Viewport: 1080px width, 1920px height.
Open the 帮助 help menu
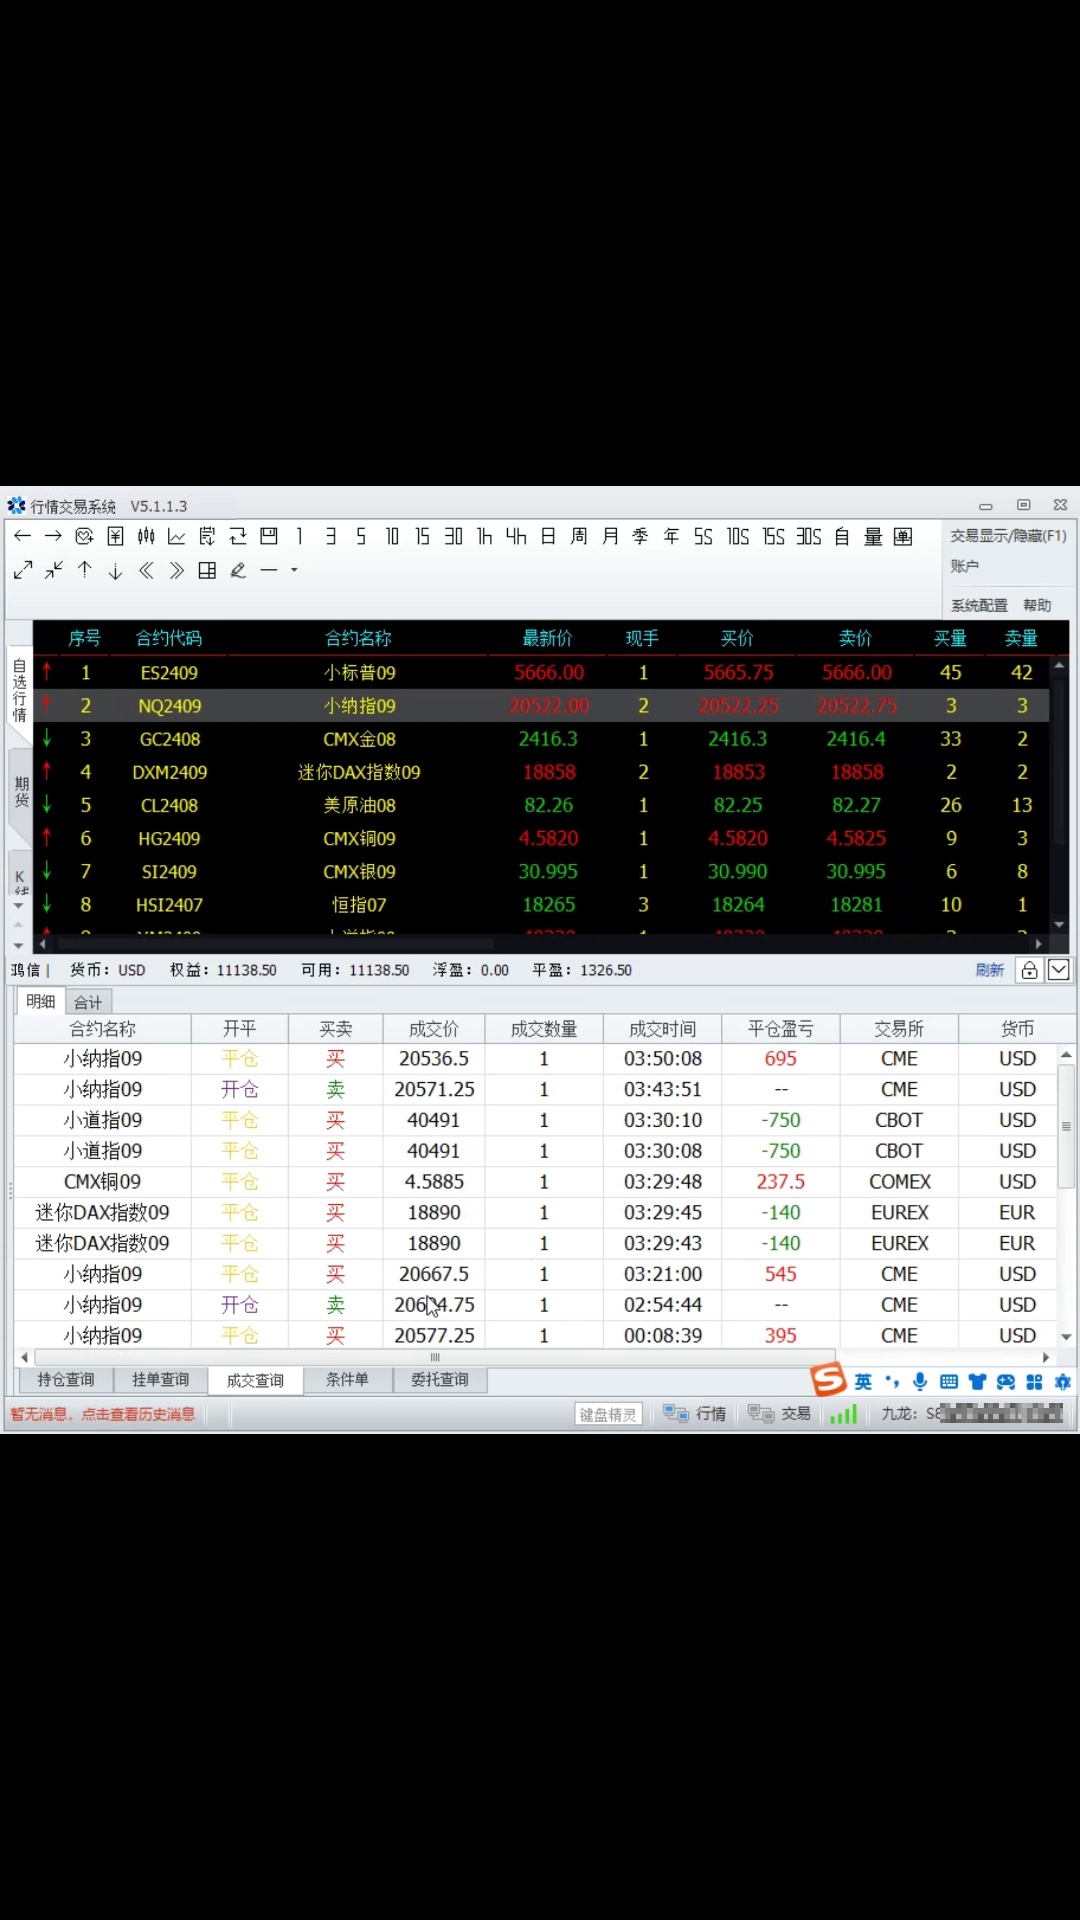1037,605
